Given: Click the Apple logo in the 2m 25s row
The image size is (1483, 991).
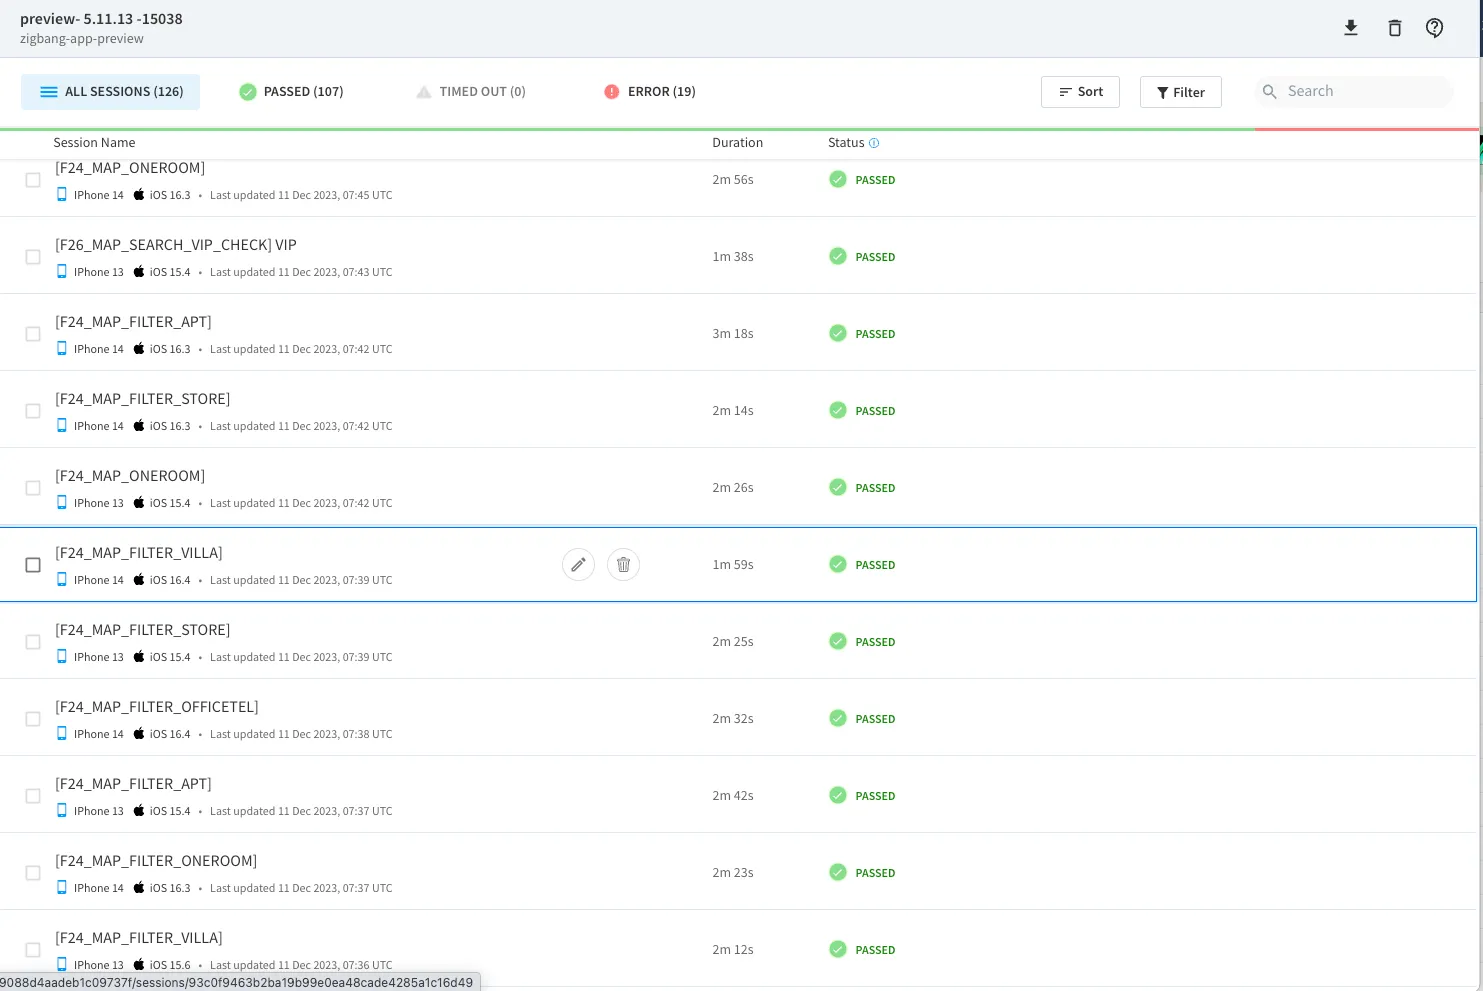Looking at the screenshot, I should [x=139, y=657].
